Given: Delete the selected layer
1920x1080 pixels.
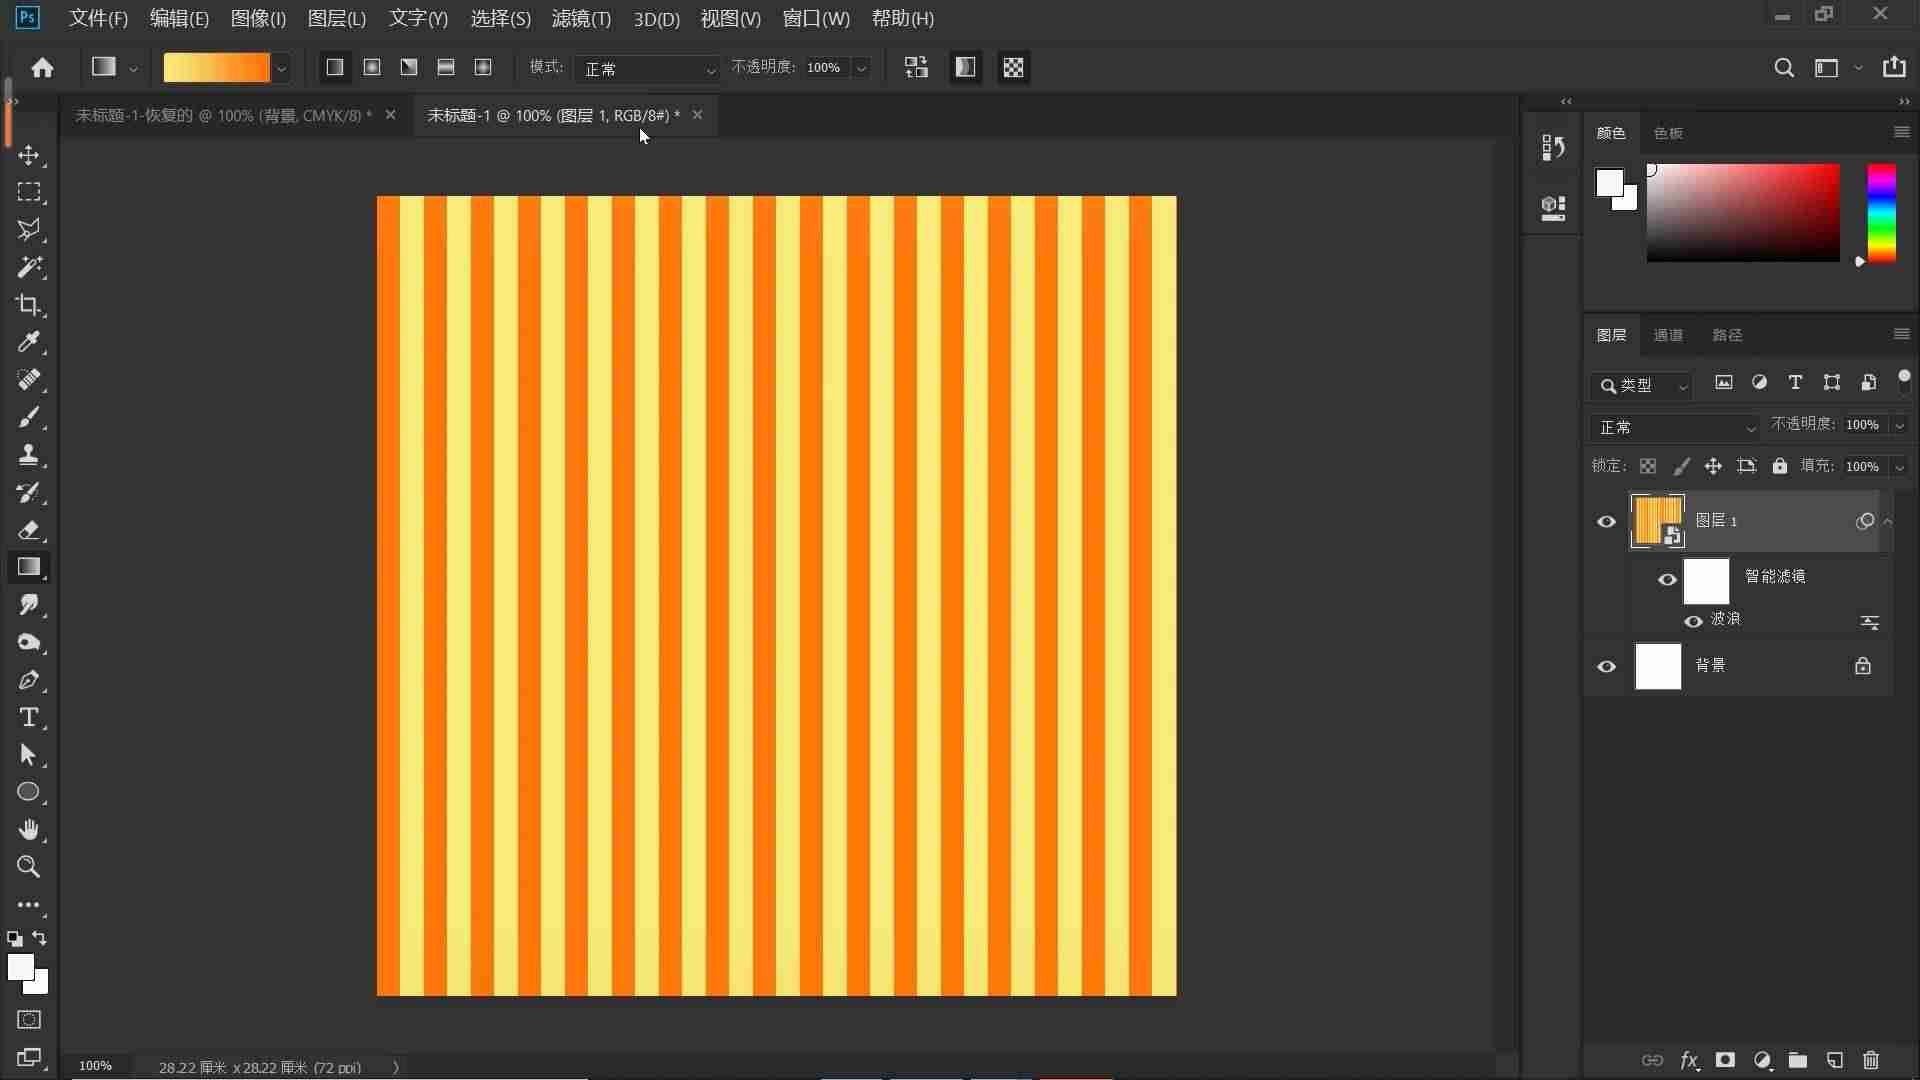Looking at the screenshot, I should pyautogui.click(x=1871, y=1060).
